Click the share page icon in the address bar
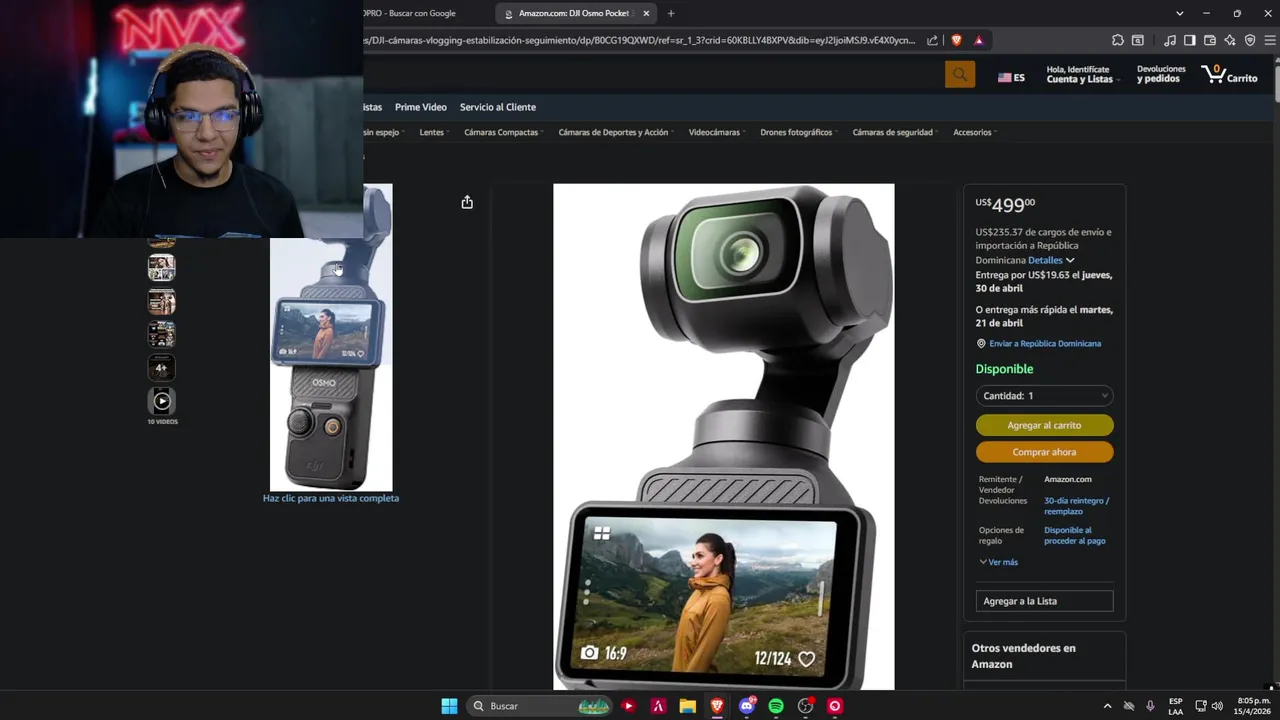Viewport: 1280px width, 720px height. pyautogui.click(x=932, y=40)
